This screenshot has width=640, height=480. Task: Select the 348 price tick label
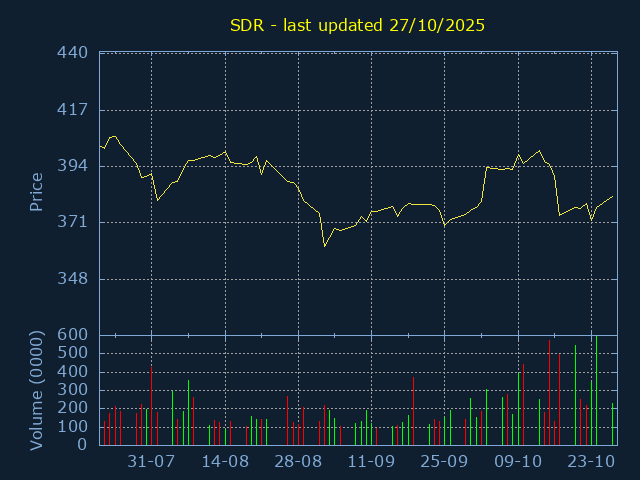pyautogui.click(x=73, y=279)
